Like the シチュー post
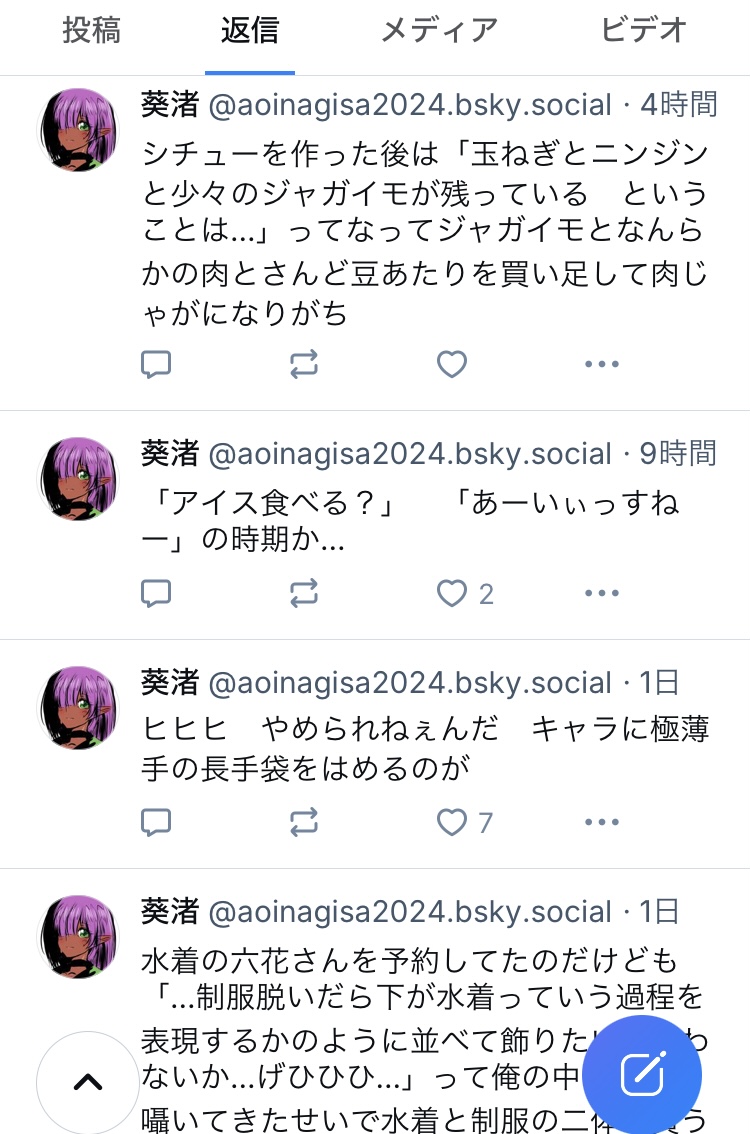This screenshot has height=1134, width=750. click(x=452, y=364)
